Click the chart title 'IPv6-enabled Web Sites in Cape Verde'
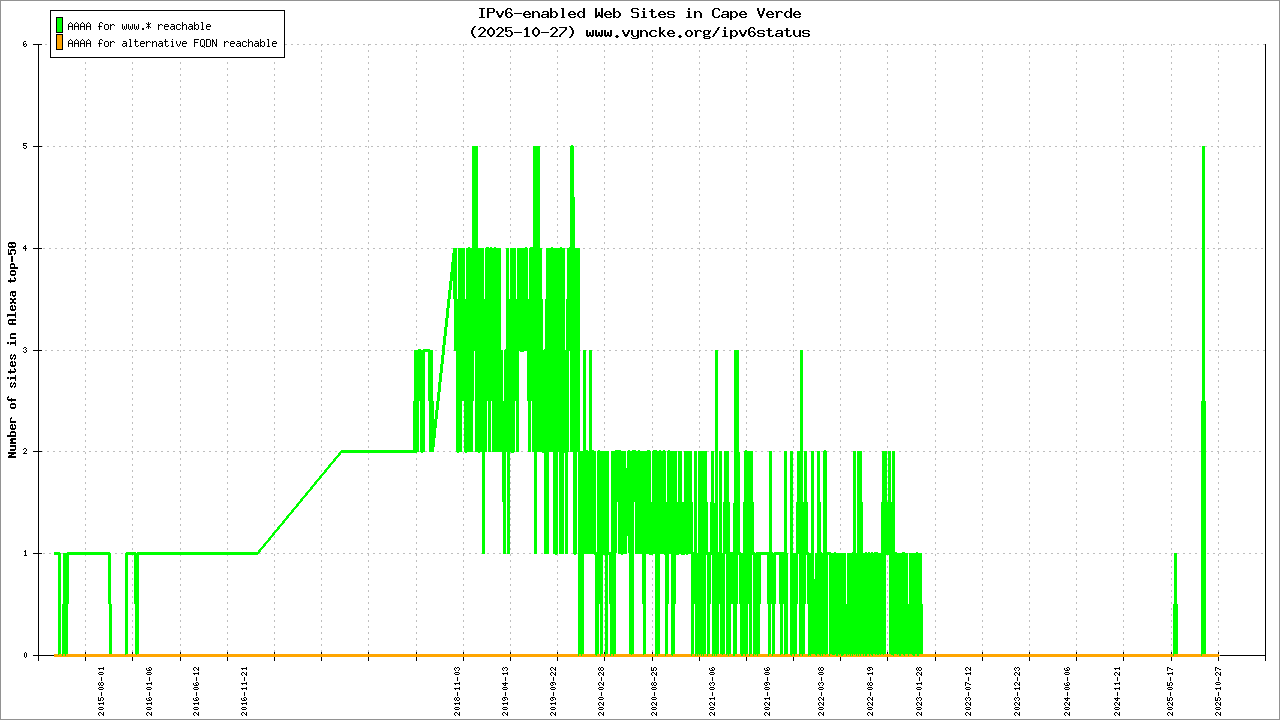This screenshot has height=720, width=1280. 639,14
